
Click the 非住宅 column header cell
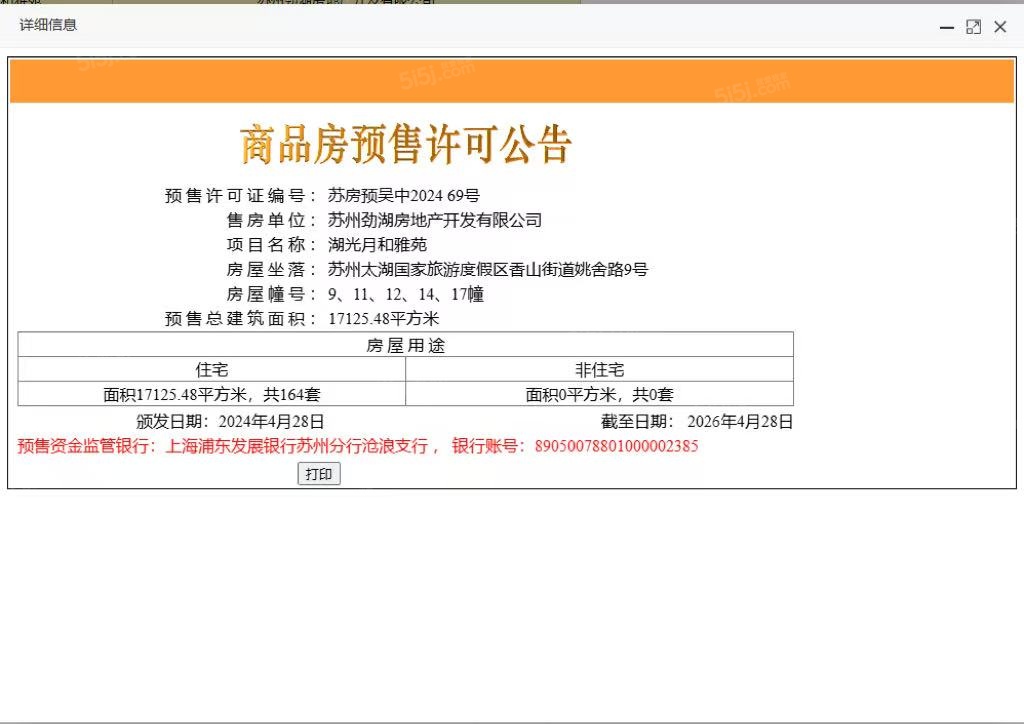click(599, 370)
